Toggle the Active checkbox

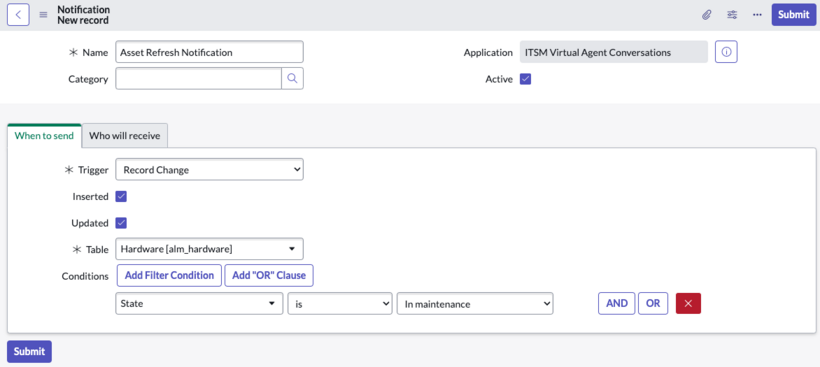(526, 79)
